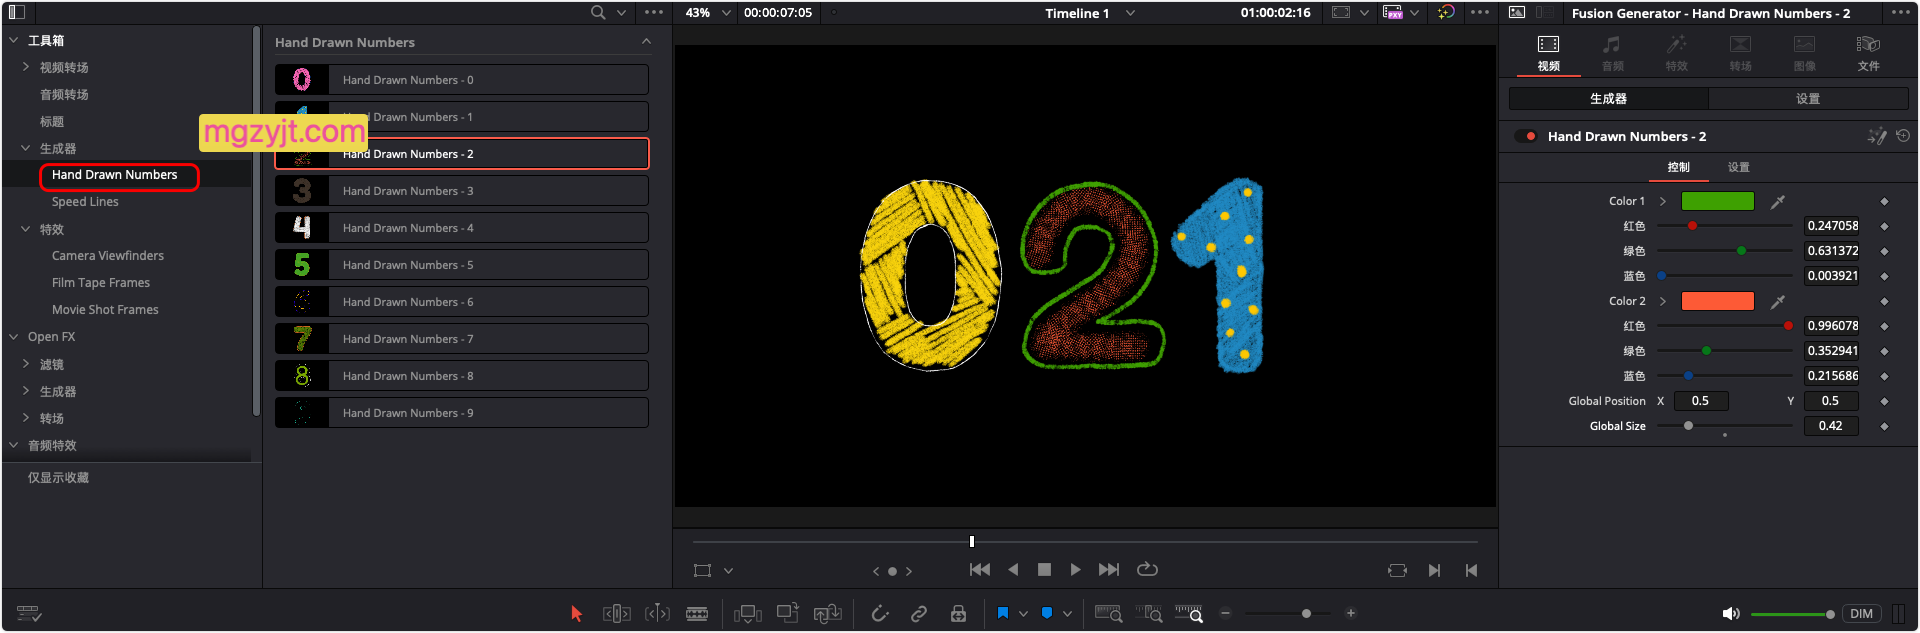Viewport: 1920px width, 633px height.
Task: Toggle the position lock icon
Action: tap(958, 613)
